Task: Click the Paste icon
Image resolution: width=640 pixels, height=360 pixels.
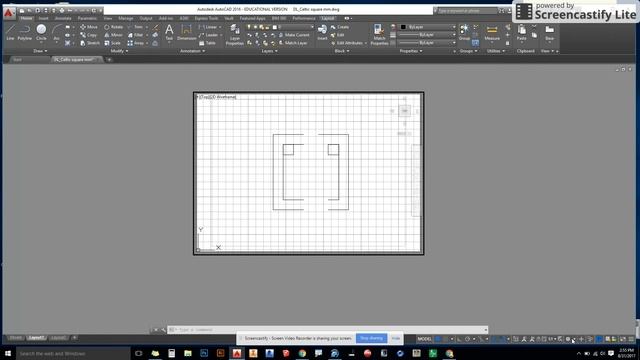Action: click(x=522, y=32)
